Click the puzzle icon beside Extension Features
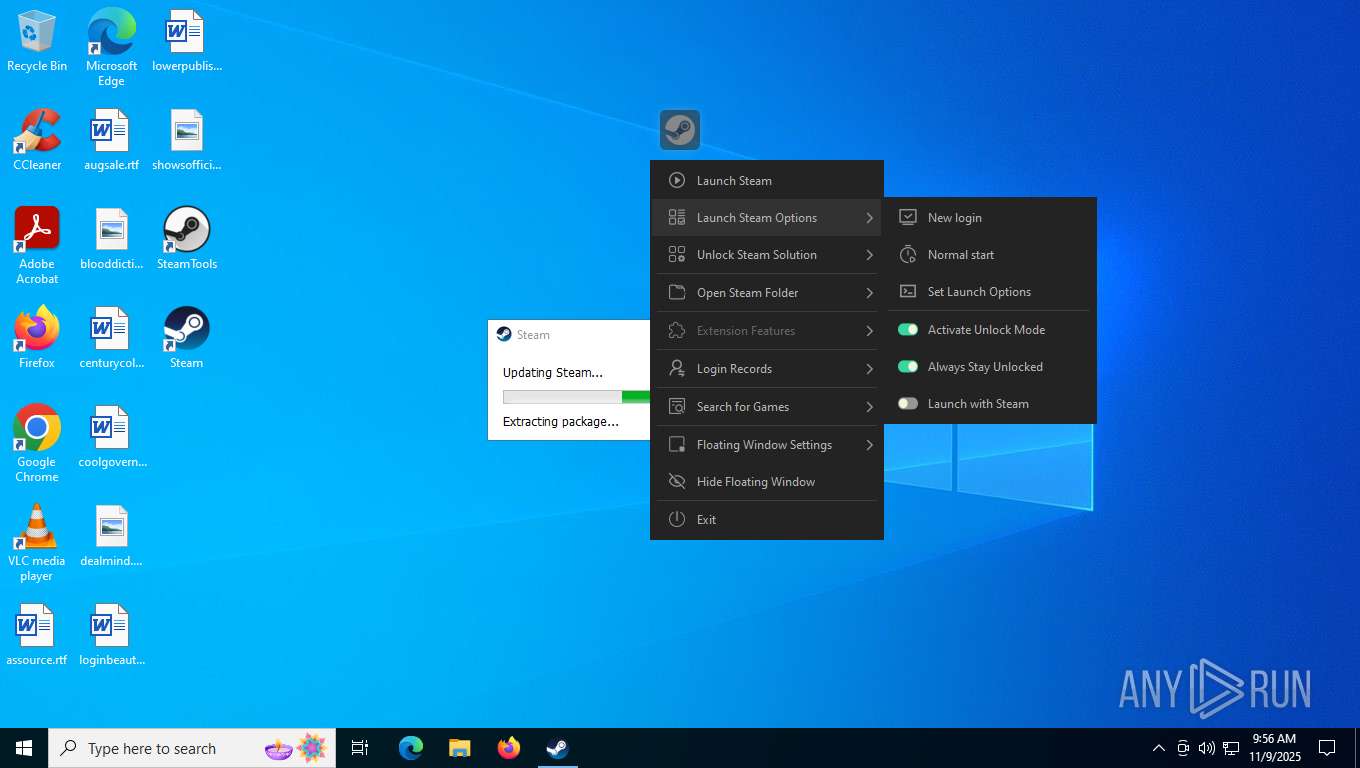1360x768 pixels. 677,331
